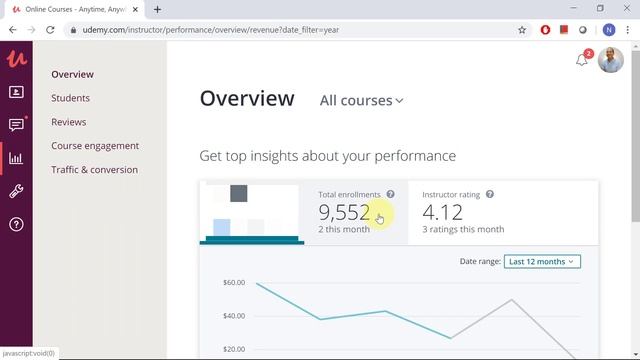Expand the All courses dropdown
Viewport: 640px width, 360px height.
pyautogui.click(x=362, y=100)
